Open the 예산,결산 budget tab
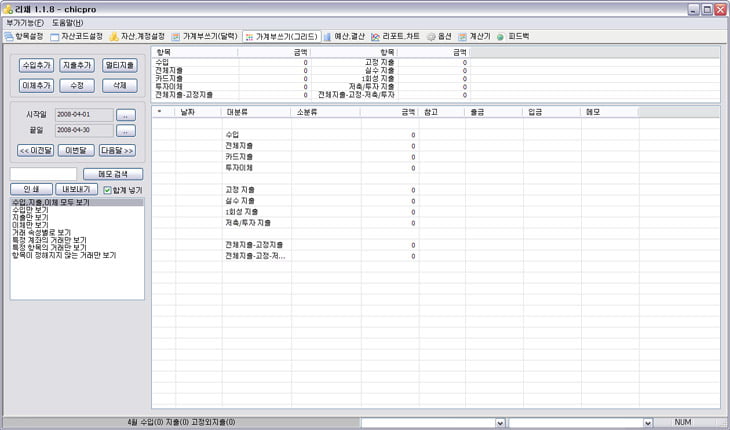730x430 pixels. [x=344, y=36]
